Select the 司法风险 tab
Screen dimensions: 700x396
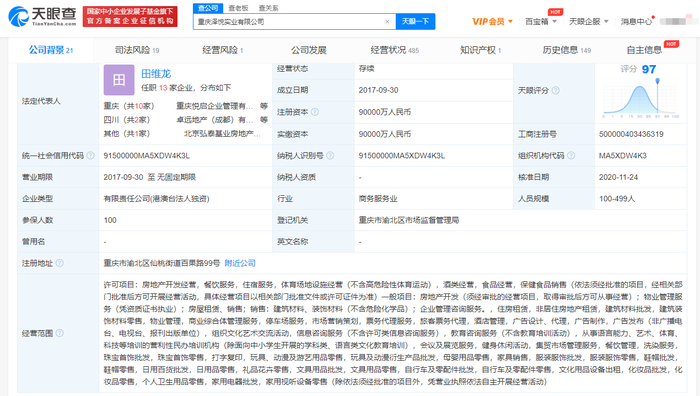point(137,50)
